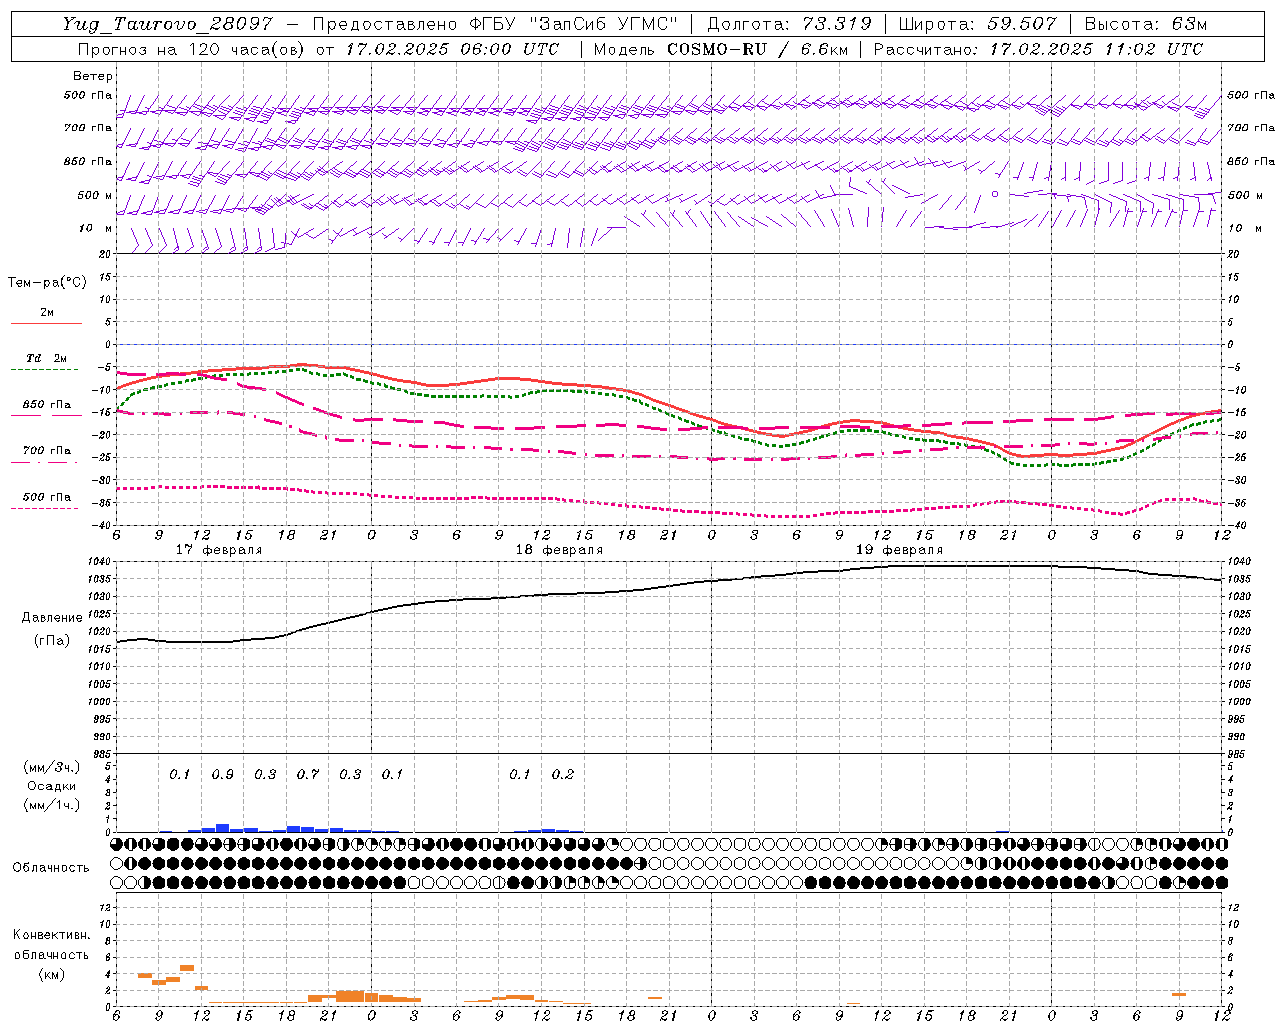The height and width of the screenshot is (1024, 1280).
Task: Click the Осадки panel label
Action: click(52, 786)
